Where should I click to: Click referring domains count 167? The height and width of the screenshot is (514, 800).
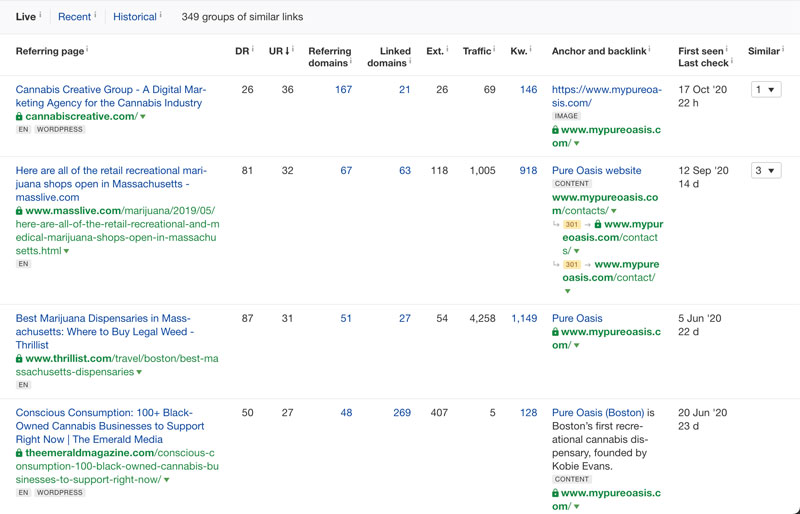(x=343, y=90)
